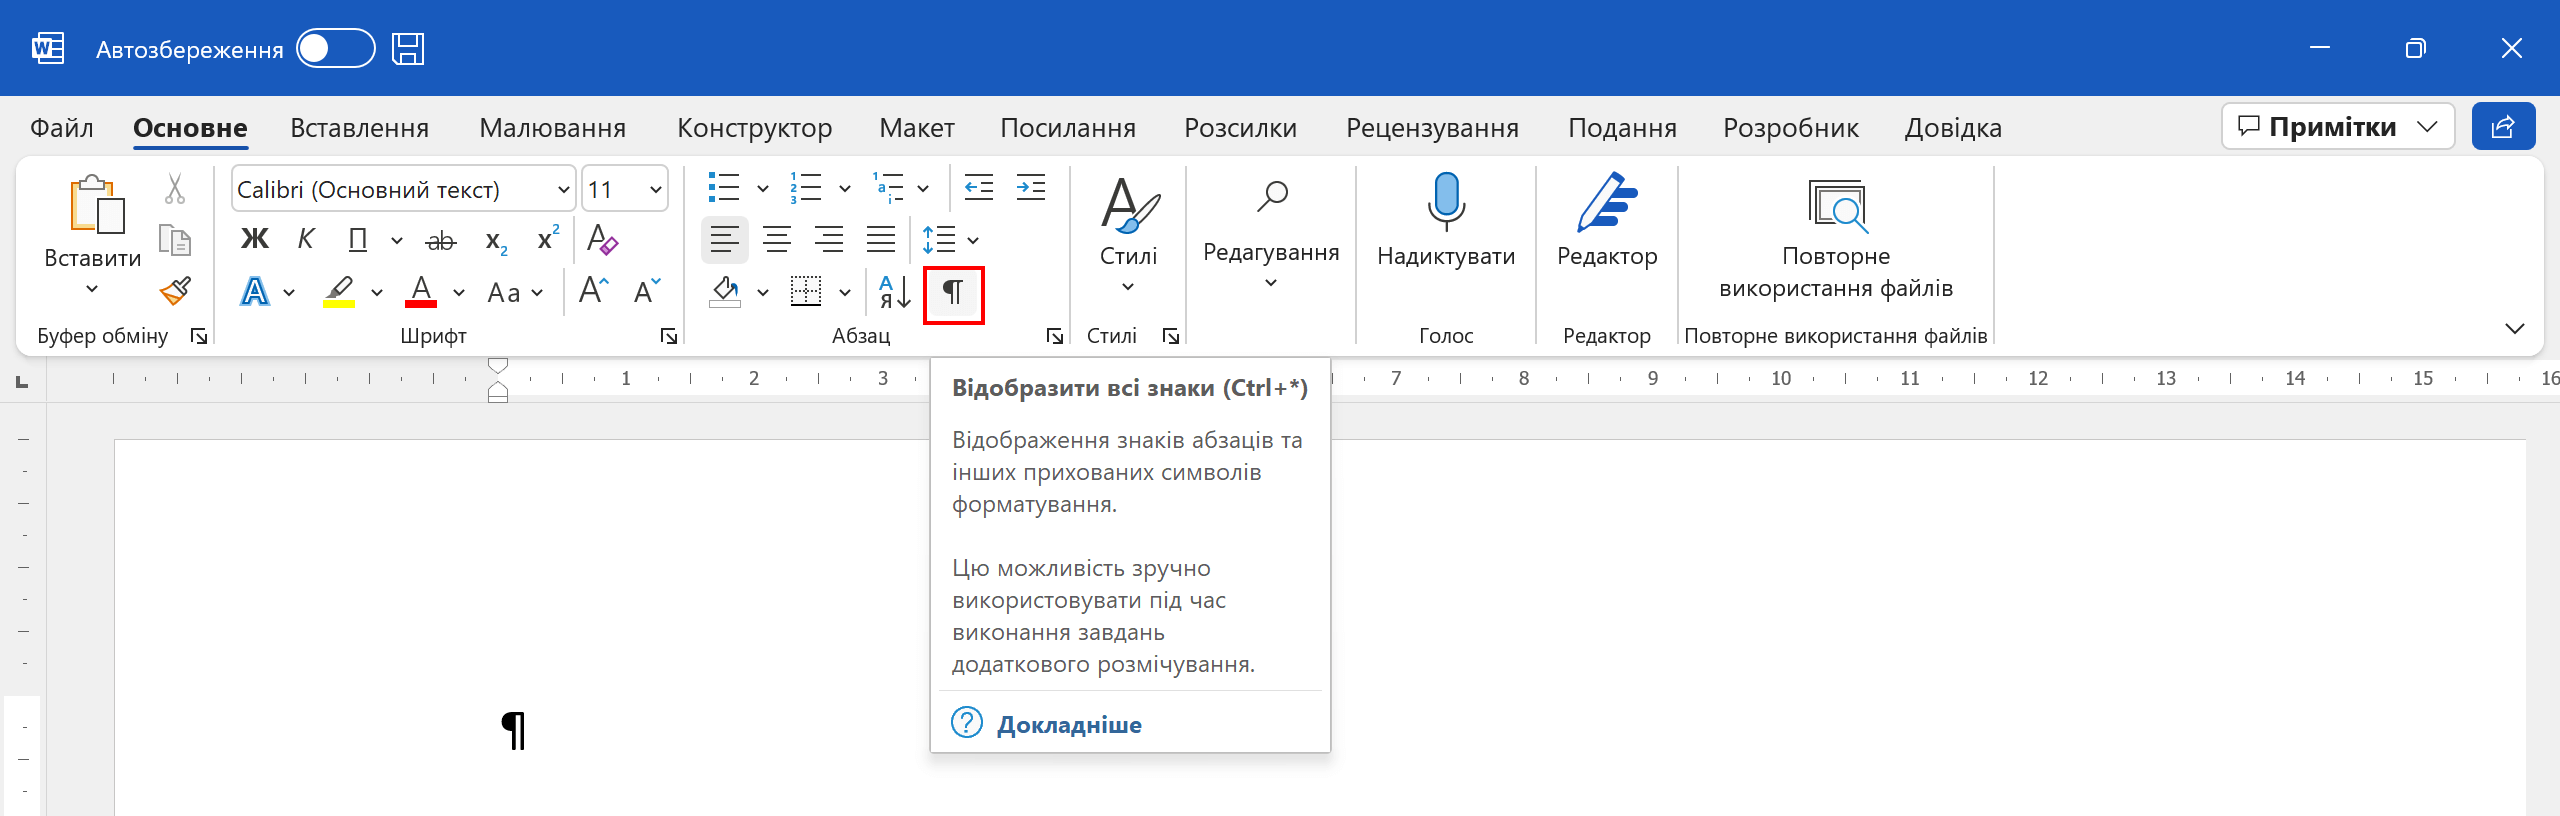Toggle the show all marks ¶ button
Screen dimensions: 2560x816
tap(954, 293)
